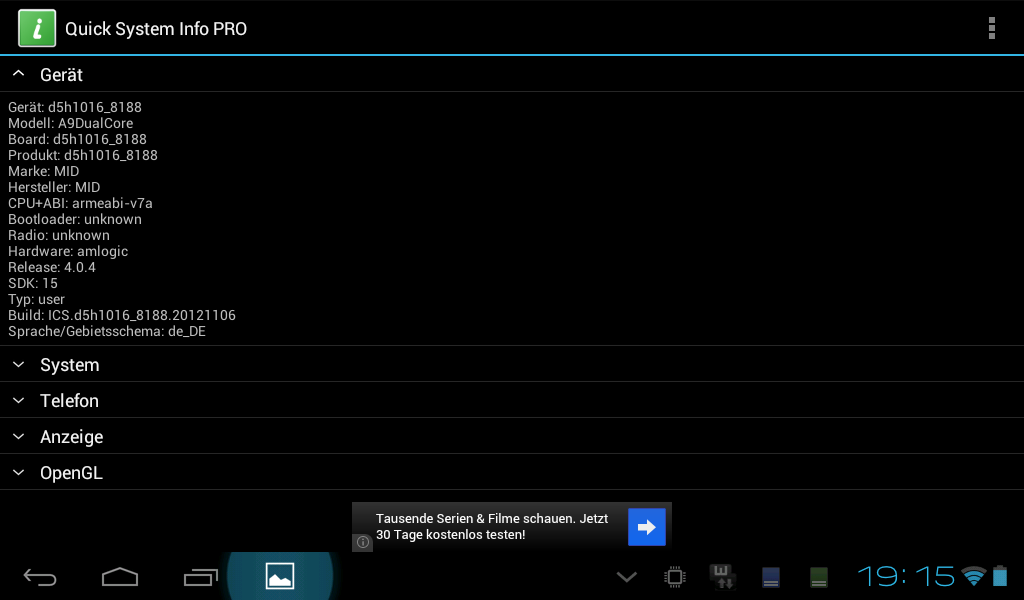Expand the Telefon section
Viewport: 1024px width, 600px height.
coord(68,401)
